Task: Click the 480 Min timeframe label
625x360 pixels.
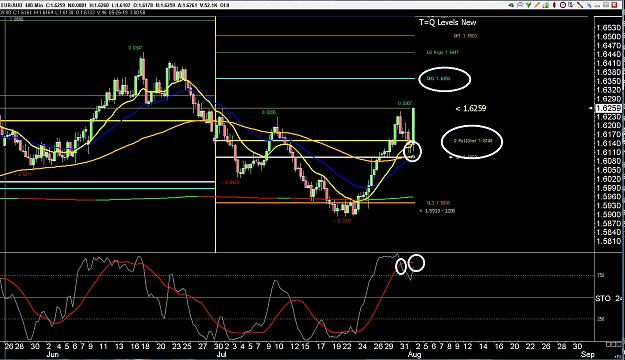Action: [x=33, y=5]
